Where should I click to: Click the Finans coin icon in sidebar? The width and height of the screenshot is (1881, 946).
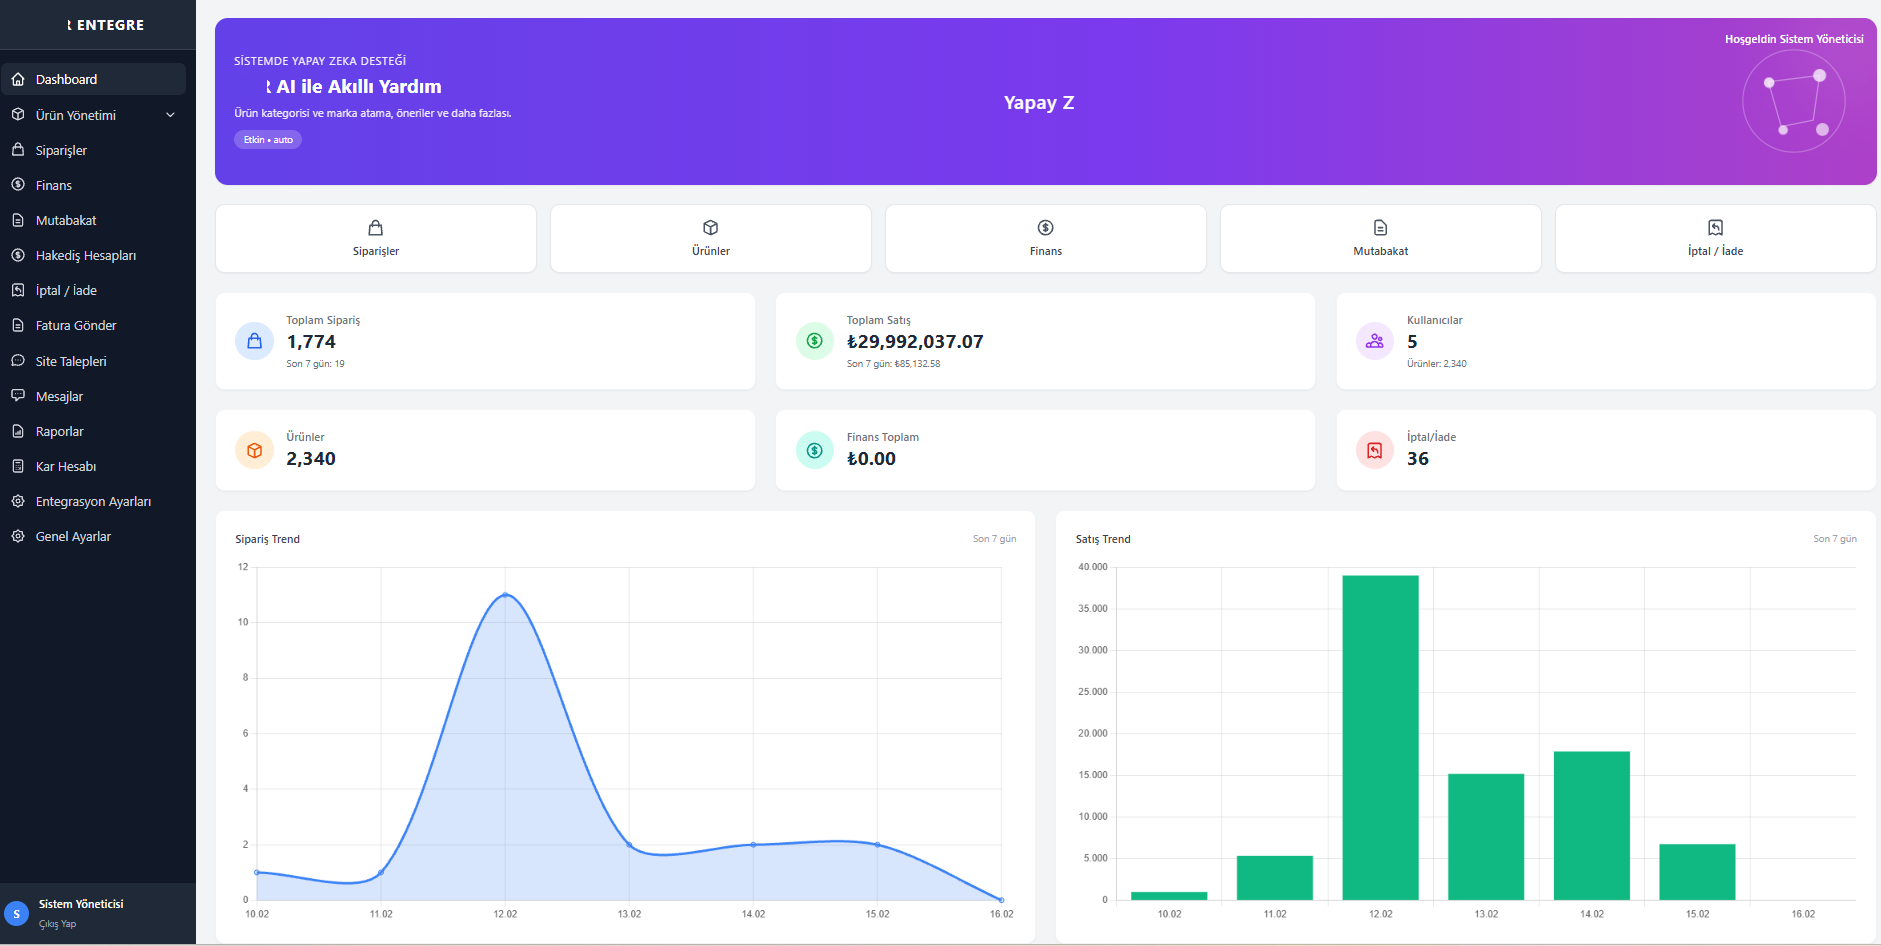click(18, 185)
